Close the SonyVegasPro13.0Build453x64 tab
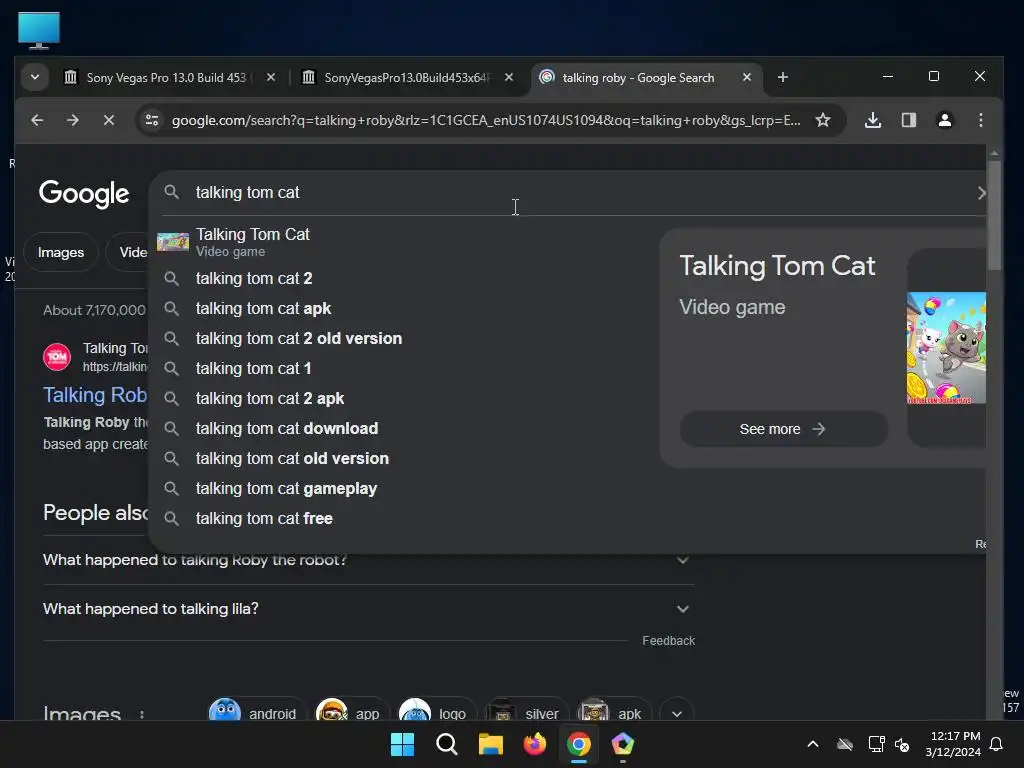Viewport: 1024px width, 768px height. point(509,77)
